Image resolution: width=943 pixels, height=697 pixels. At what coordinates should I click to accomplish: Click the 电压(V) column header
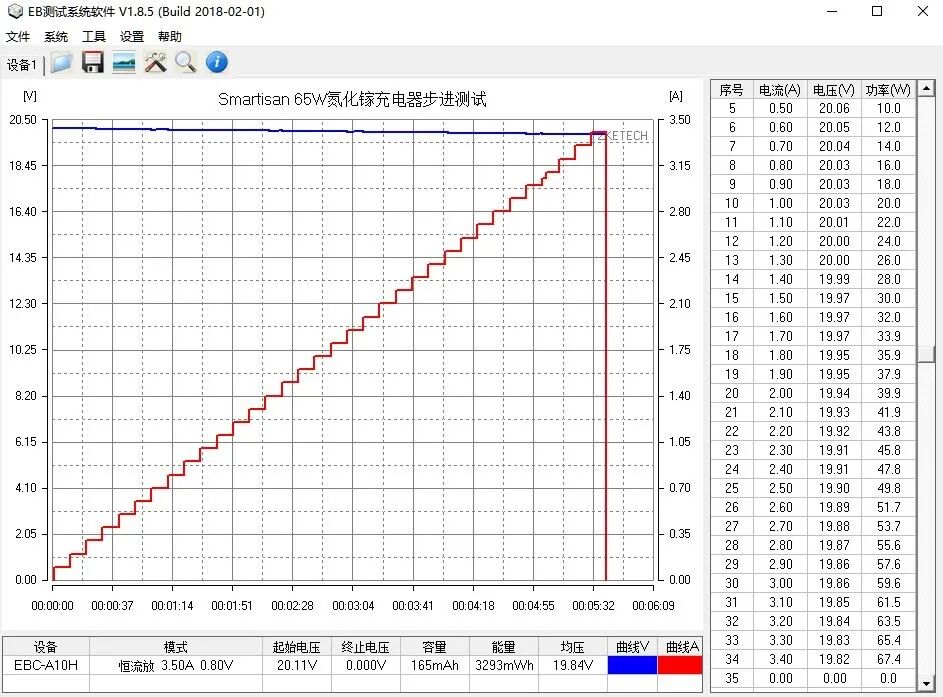click(x=834, y=90)
